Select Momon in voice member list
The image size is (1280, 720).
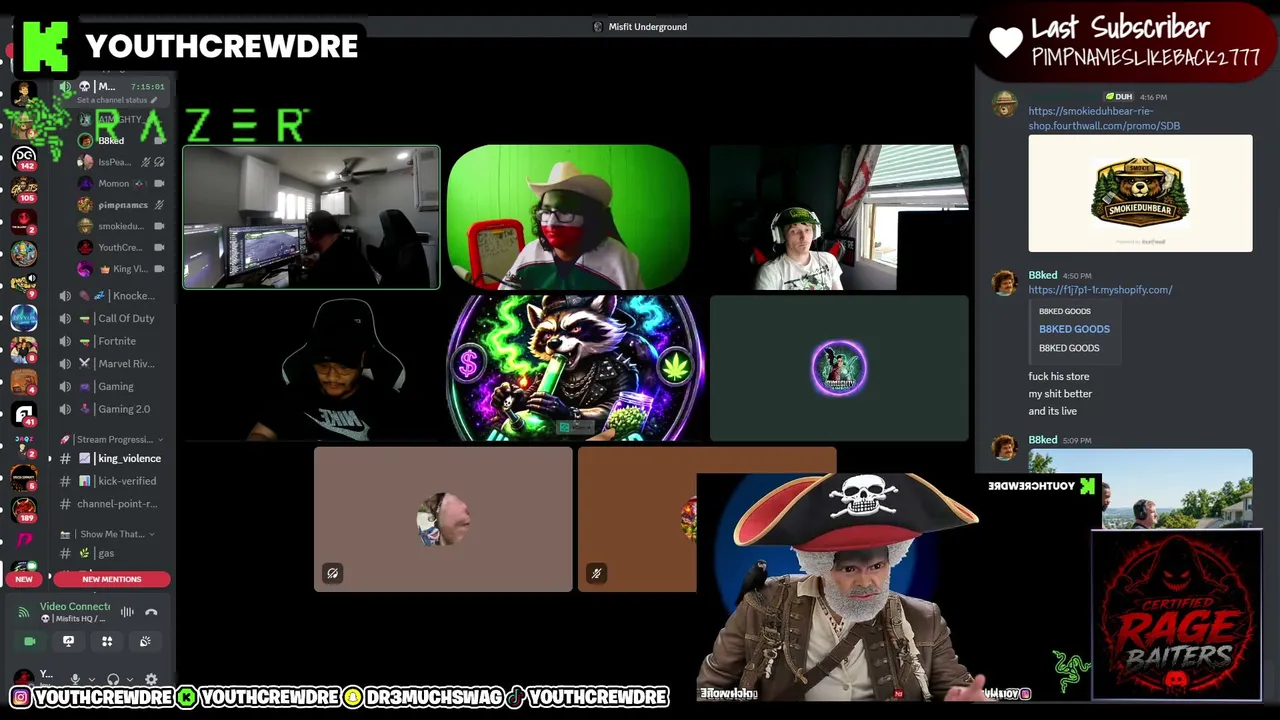pyautogui.click(x=122, y=184)
